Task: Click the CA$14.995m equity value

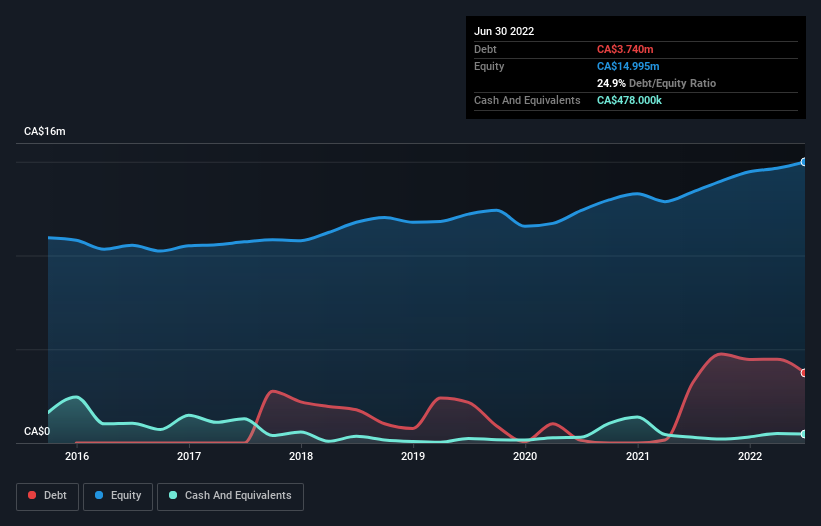Action: click(x=628, y=66)
